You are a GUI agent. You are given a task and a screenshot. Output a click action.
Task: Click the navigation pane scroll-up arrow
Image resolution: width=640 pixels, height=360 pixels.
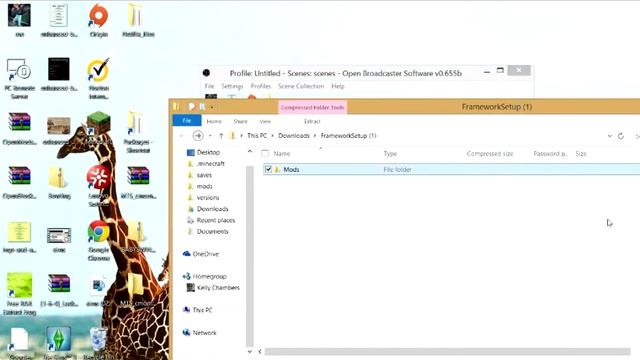[x=250, y=152]
